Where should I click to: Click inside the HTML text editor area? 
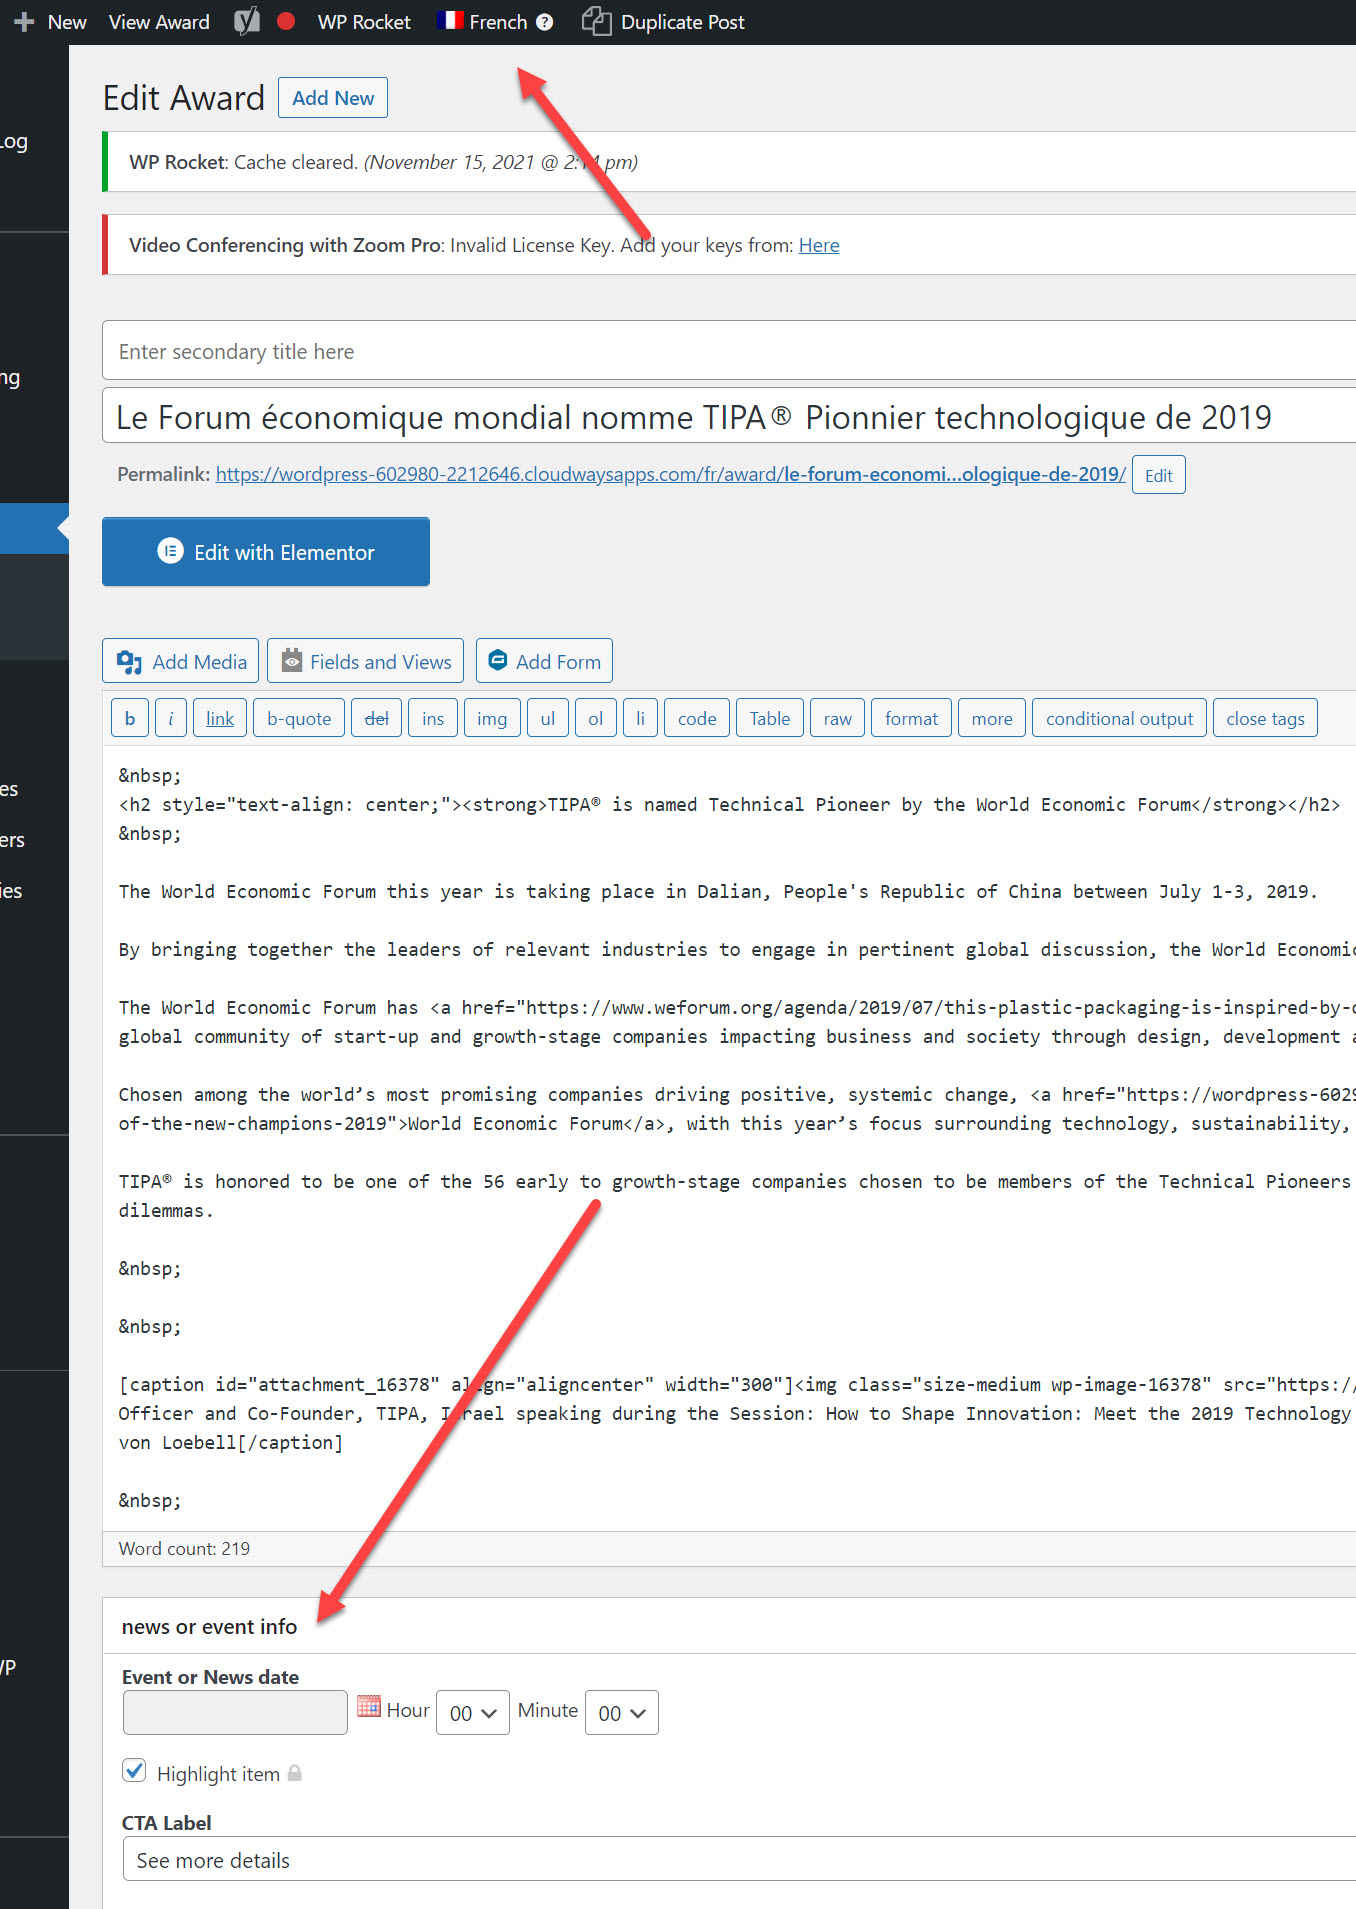729,1137
